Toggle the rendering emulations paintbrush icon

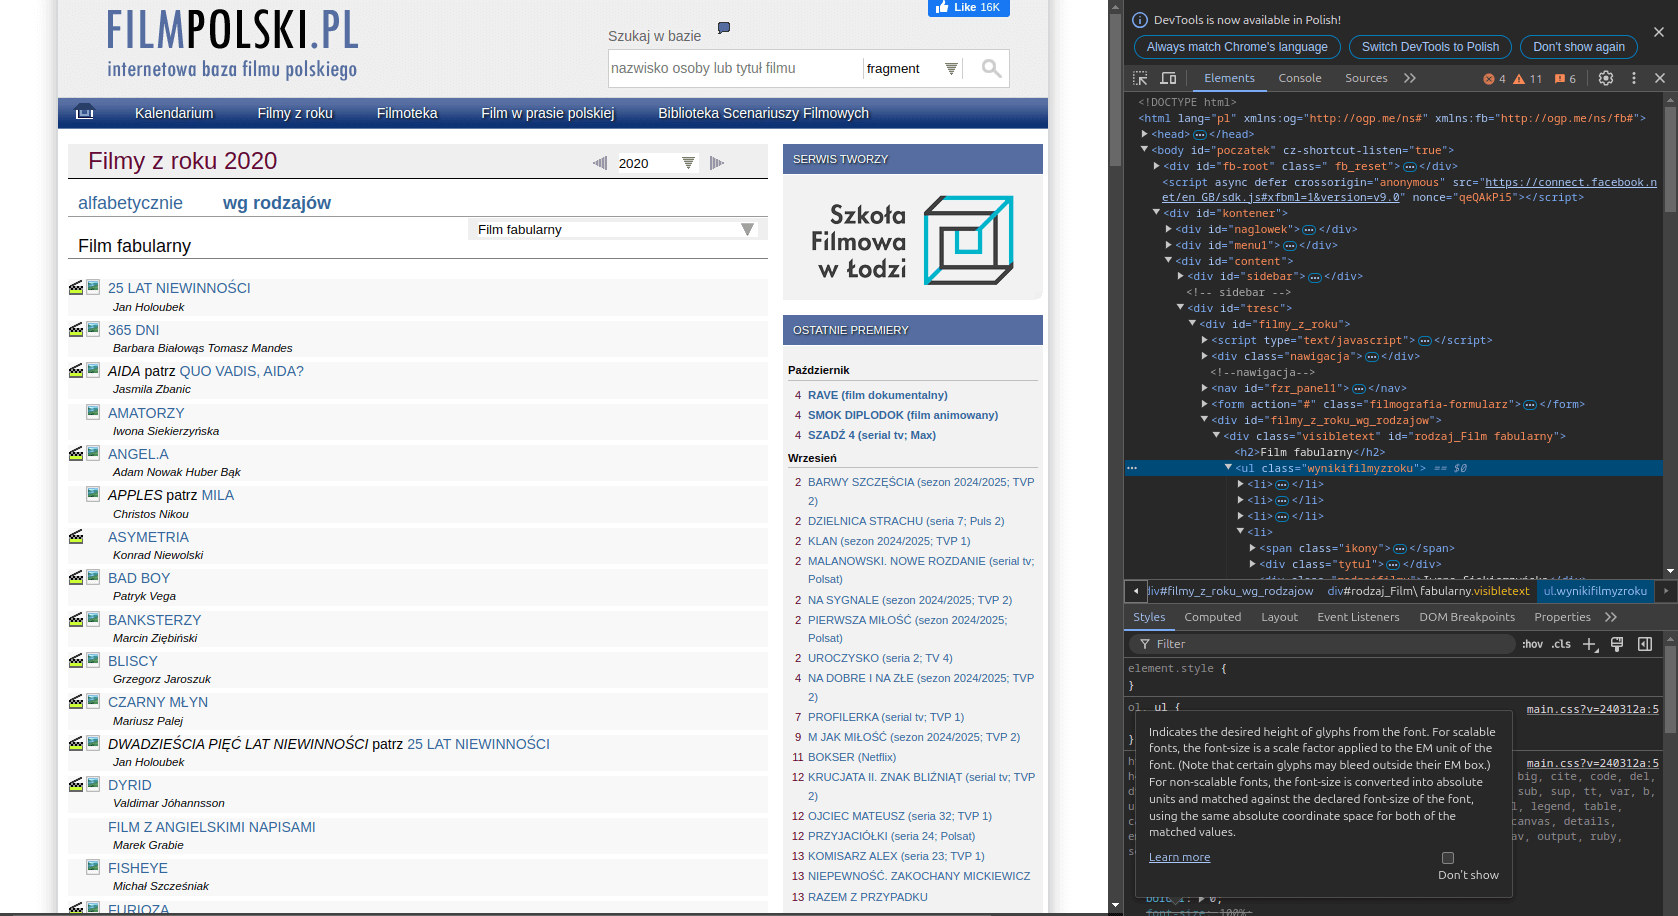[x=1617, y=644]
